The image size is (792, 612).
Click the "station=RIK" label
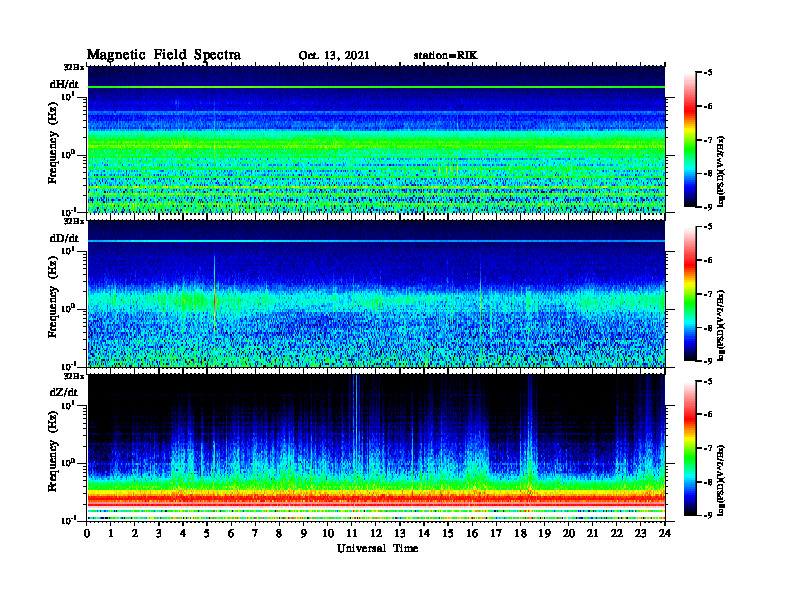[445, 56]
